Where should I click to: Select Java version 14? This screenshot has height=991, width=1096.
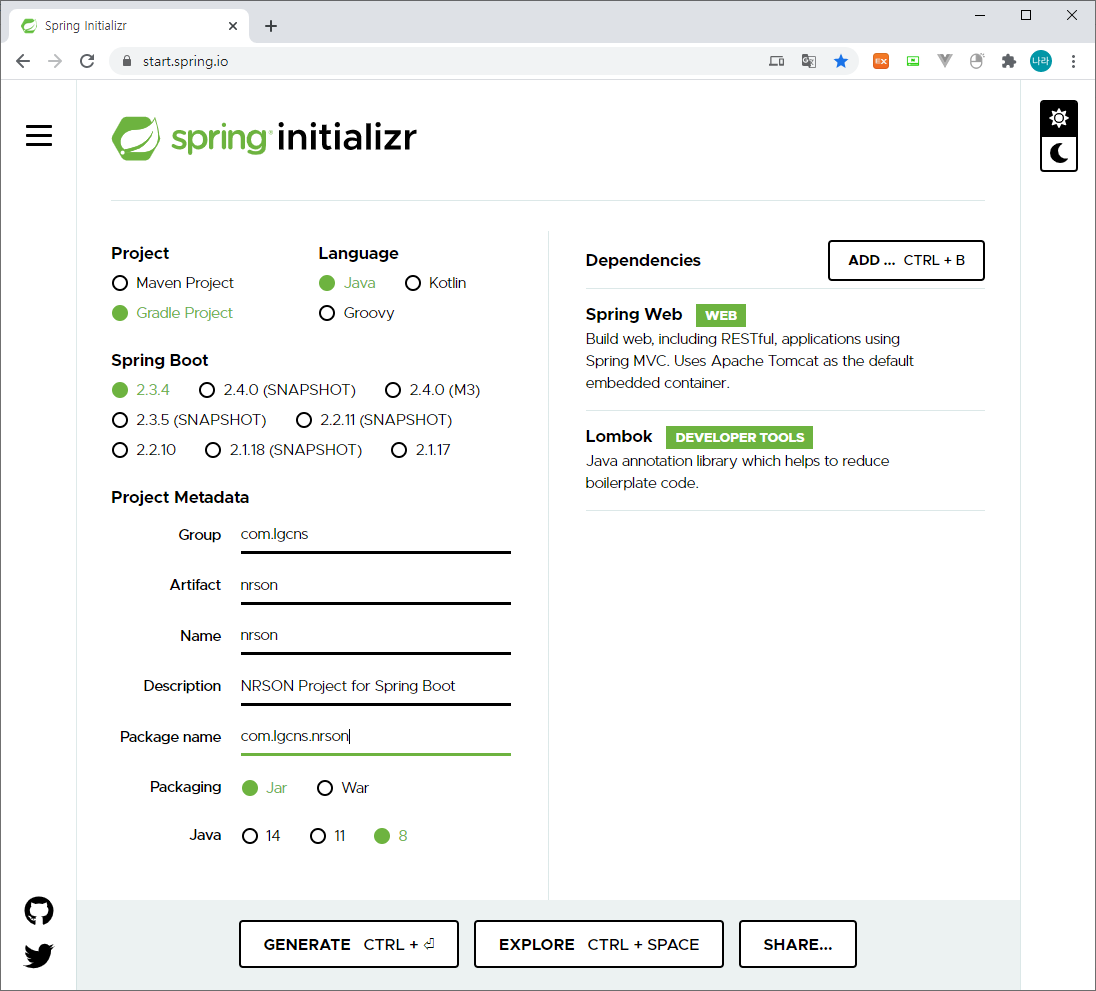tap(260, 836)
